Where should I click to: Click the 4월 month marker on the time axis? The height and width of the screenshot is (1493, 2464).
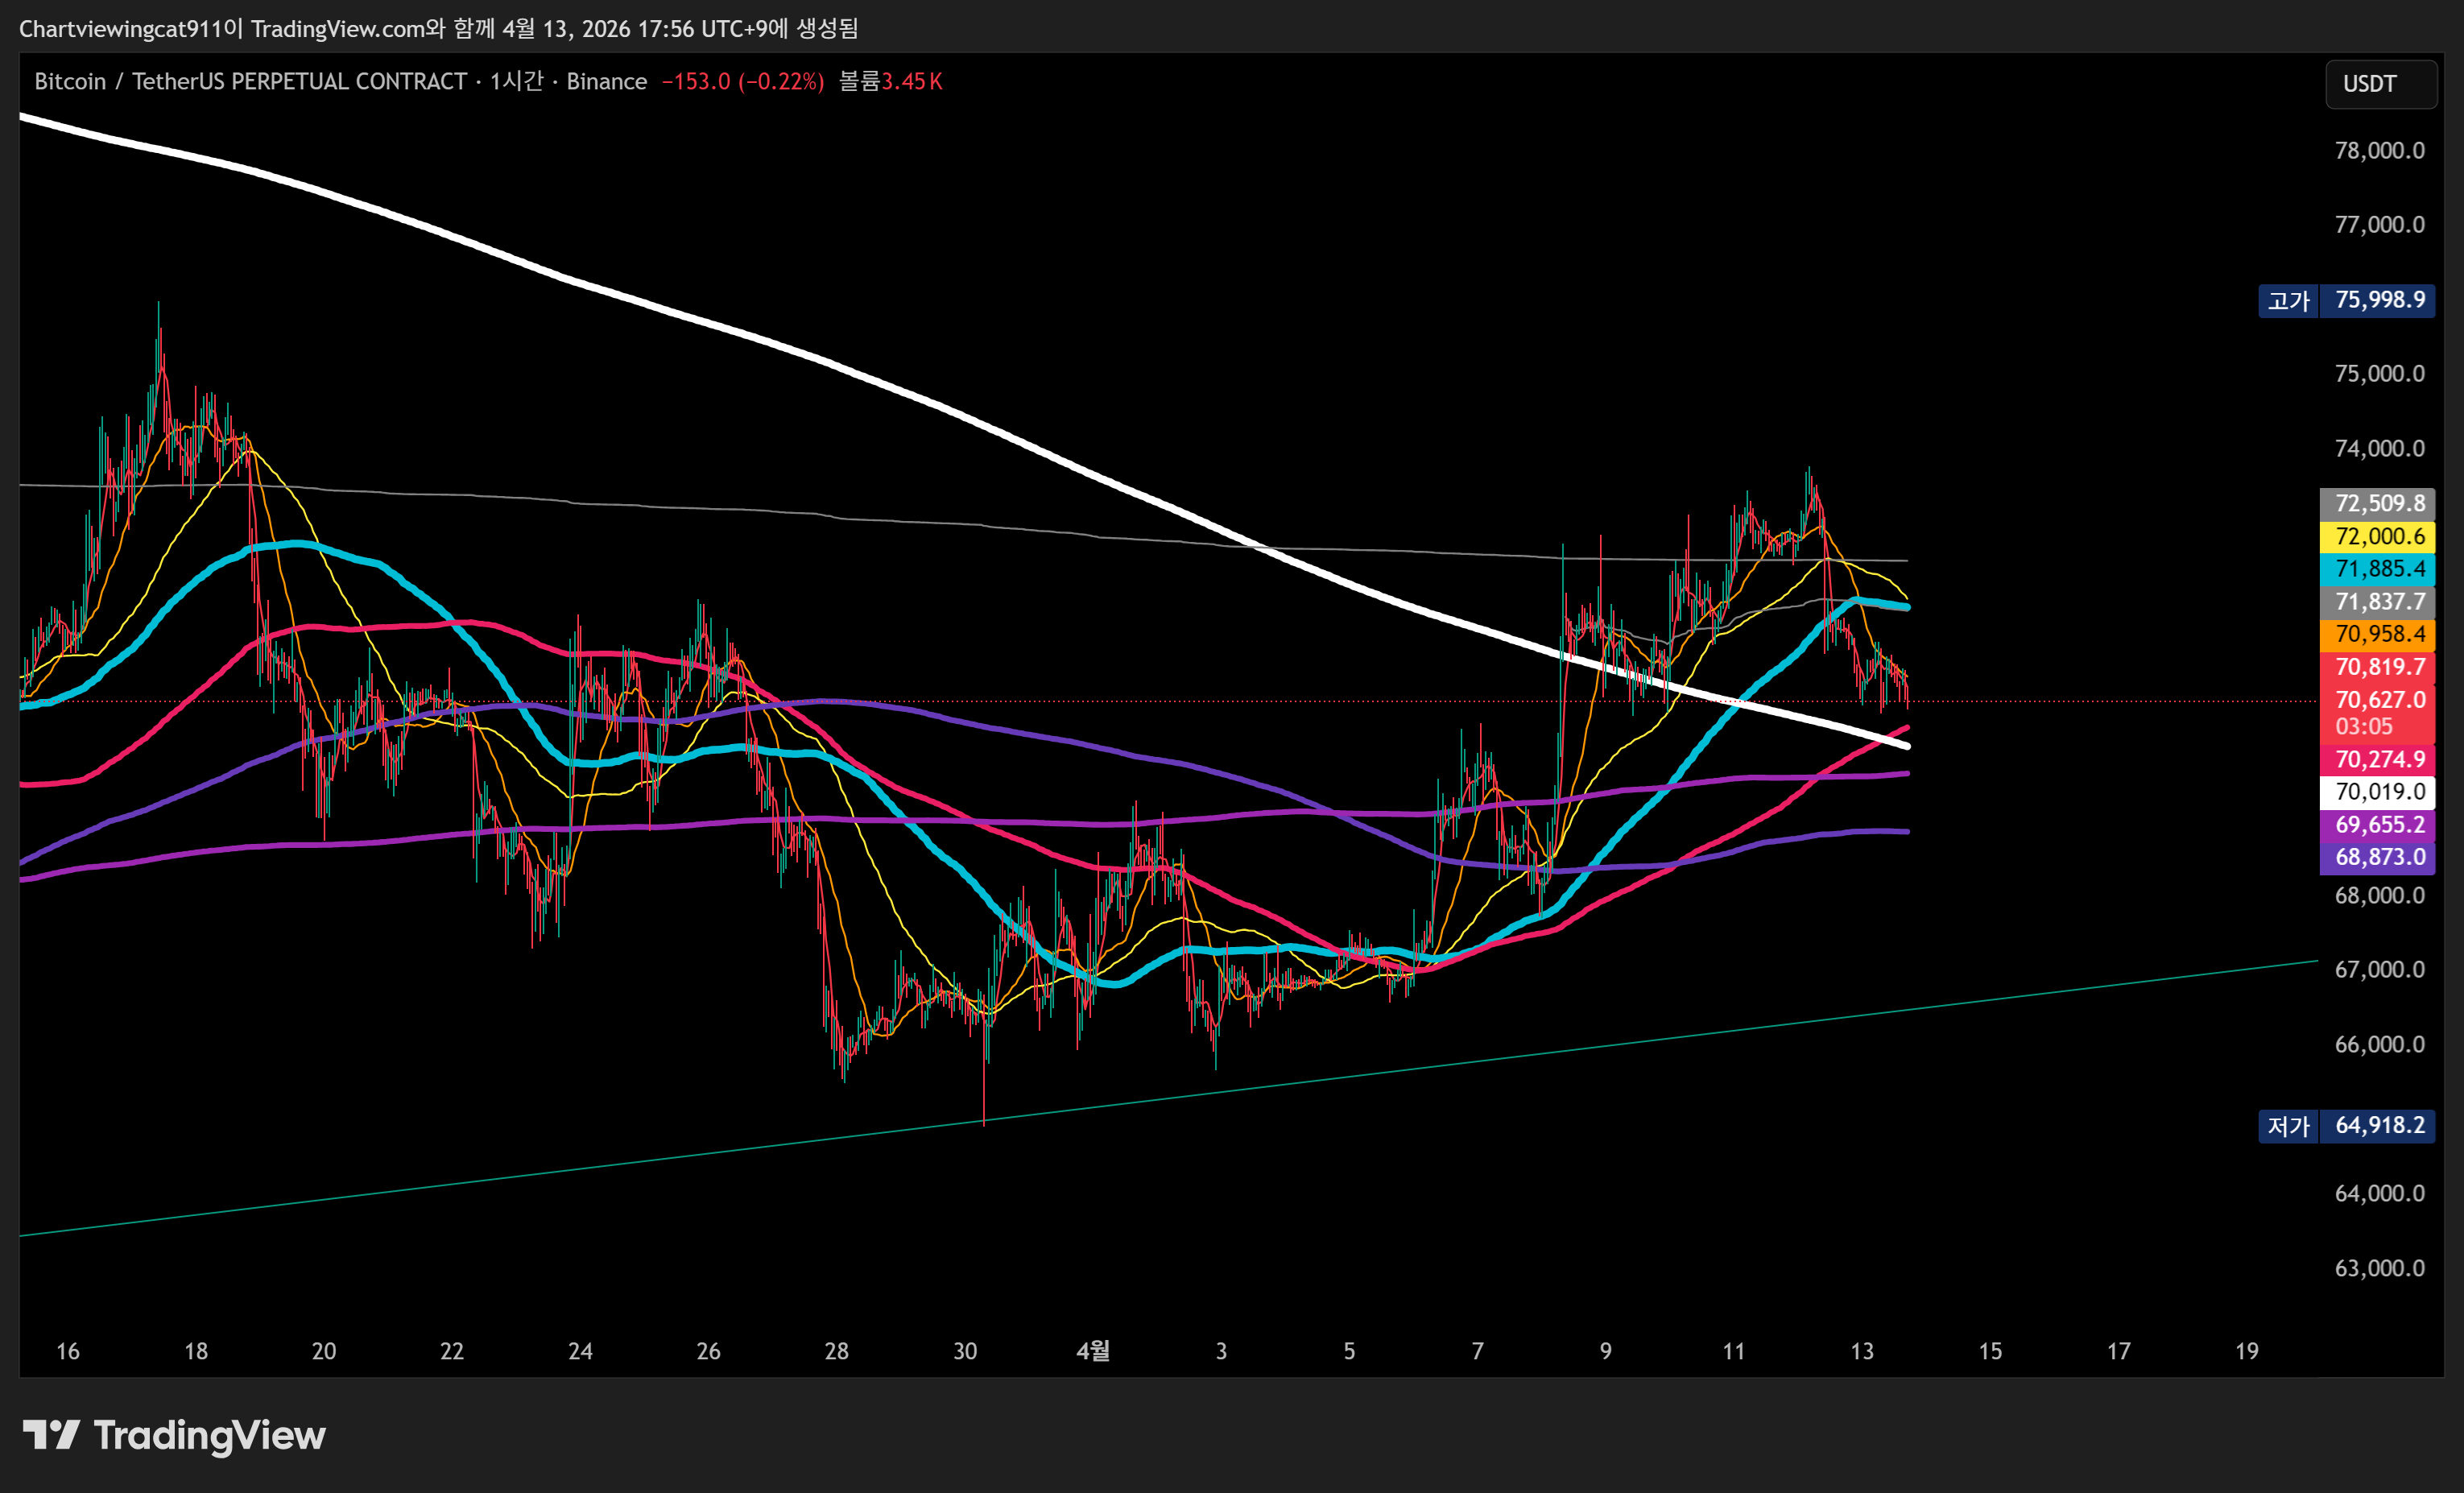[x=1092, y=1351]
